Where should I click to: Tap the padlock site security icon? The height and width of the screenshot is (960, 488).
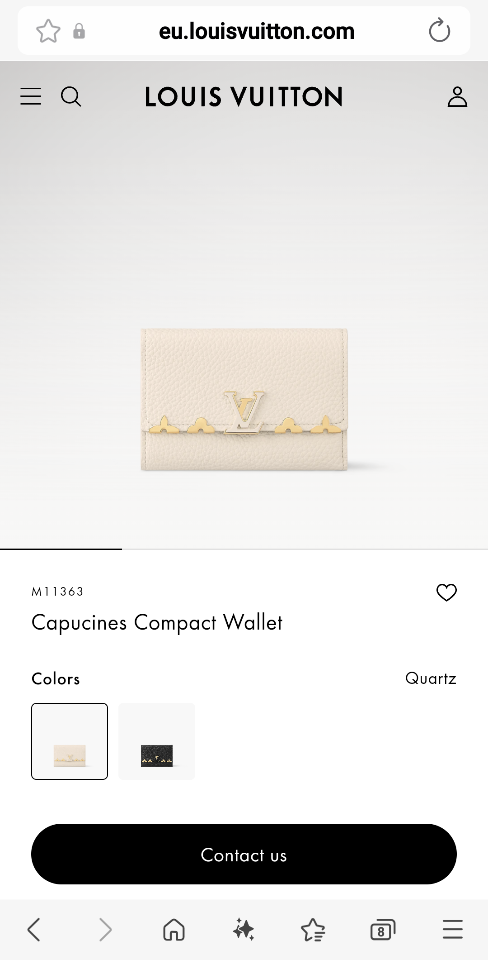[x=79, y=31]
